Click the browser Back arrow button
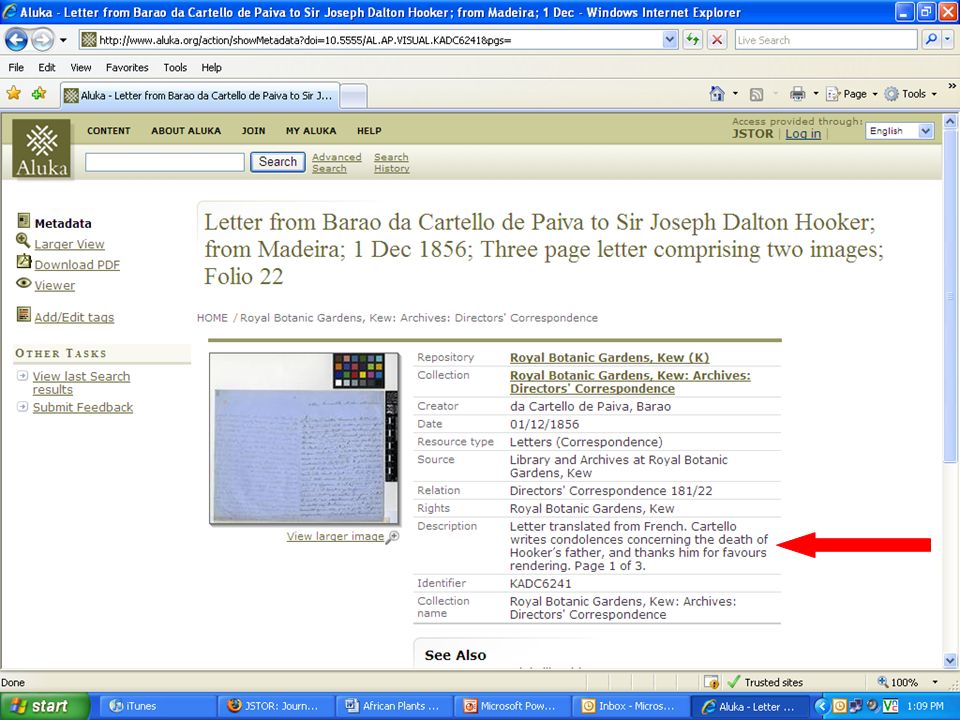This screenshot has width=960, height=720. [x=17, y=40]
